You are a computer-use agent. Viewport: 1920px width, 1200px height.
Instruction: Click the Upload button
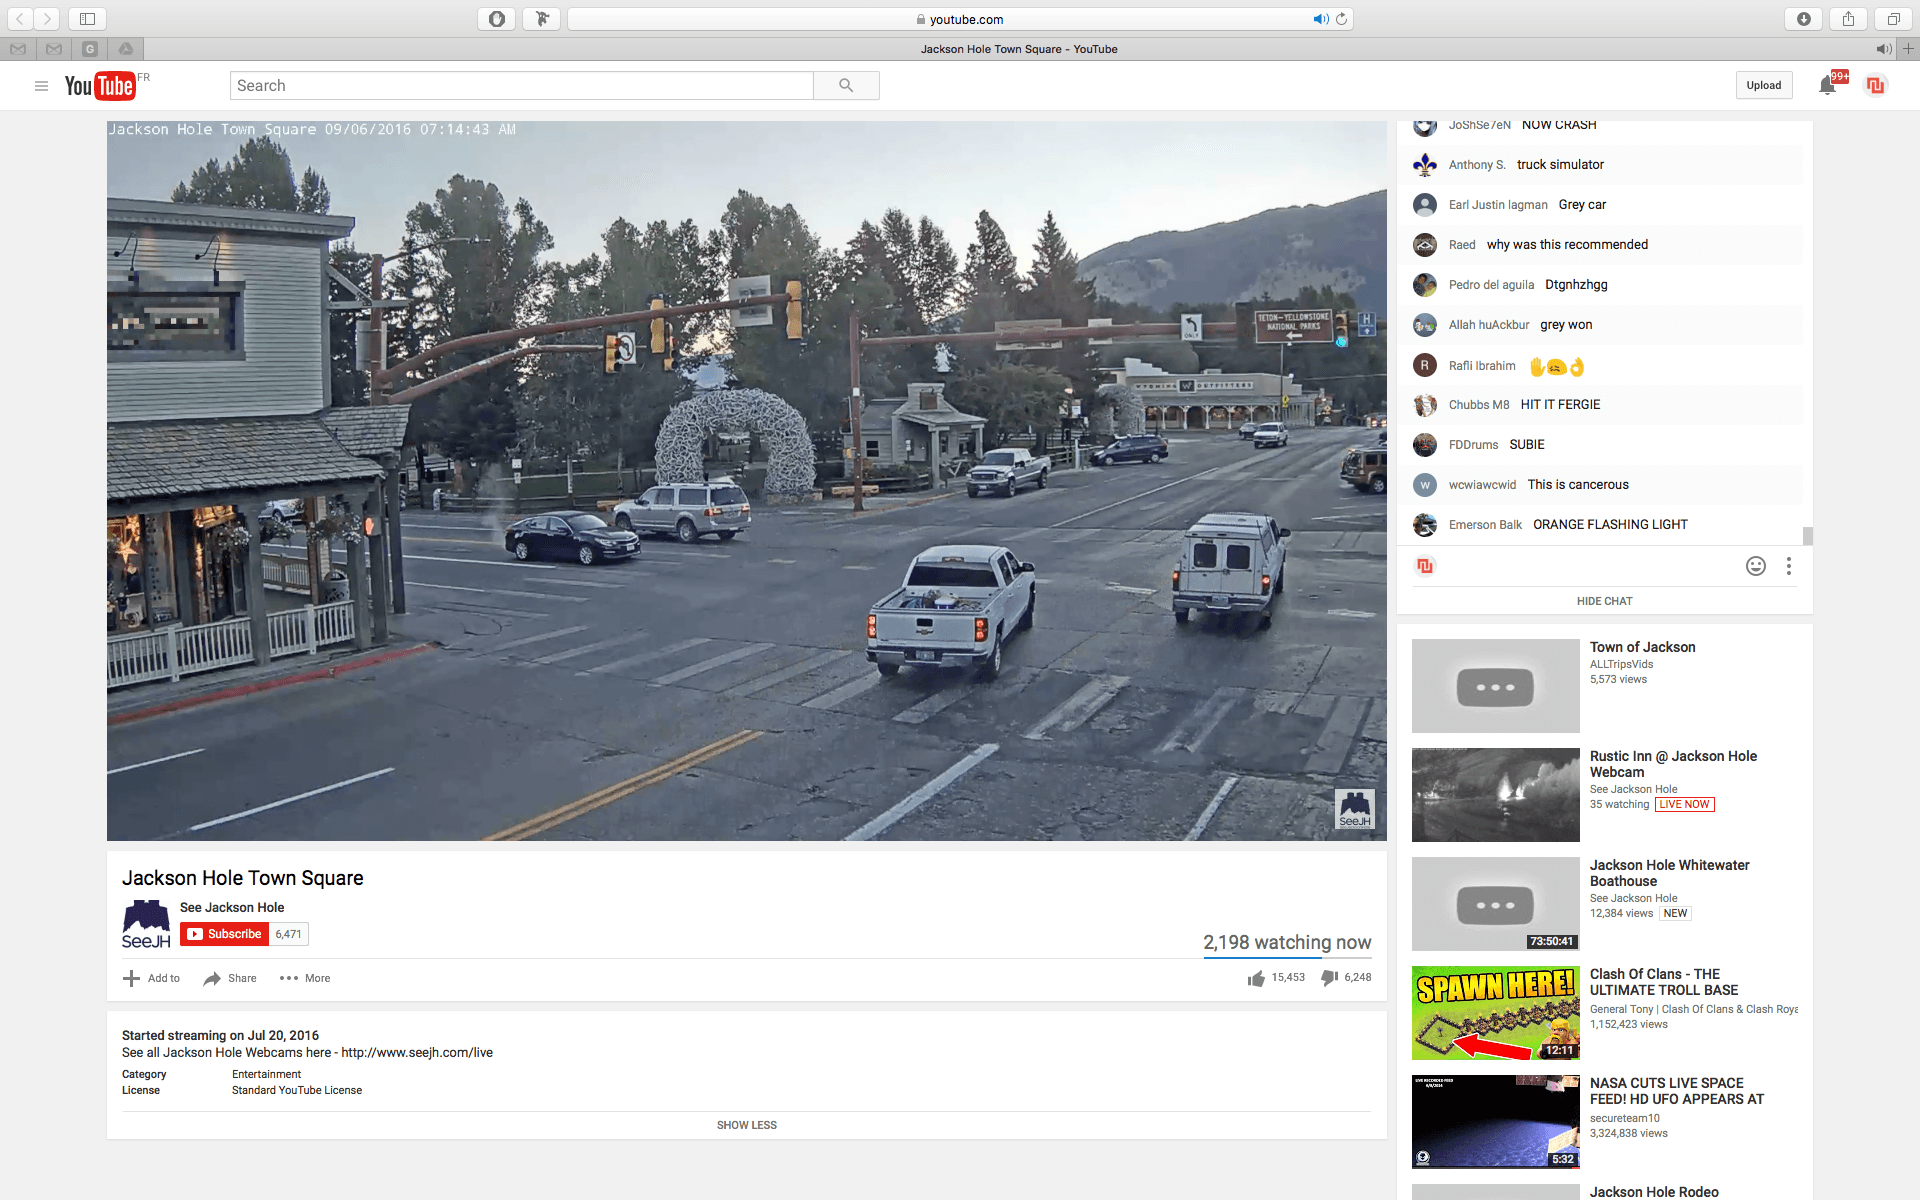point(1764,86)
